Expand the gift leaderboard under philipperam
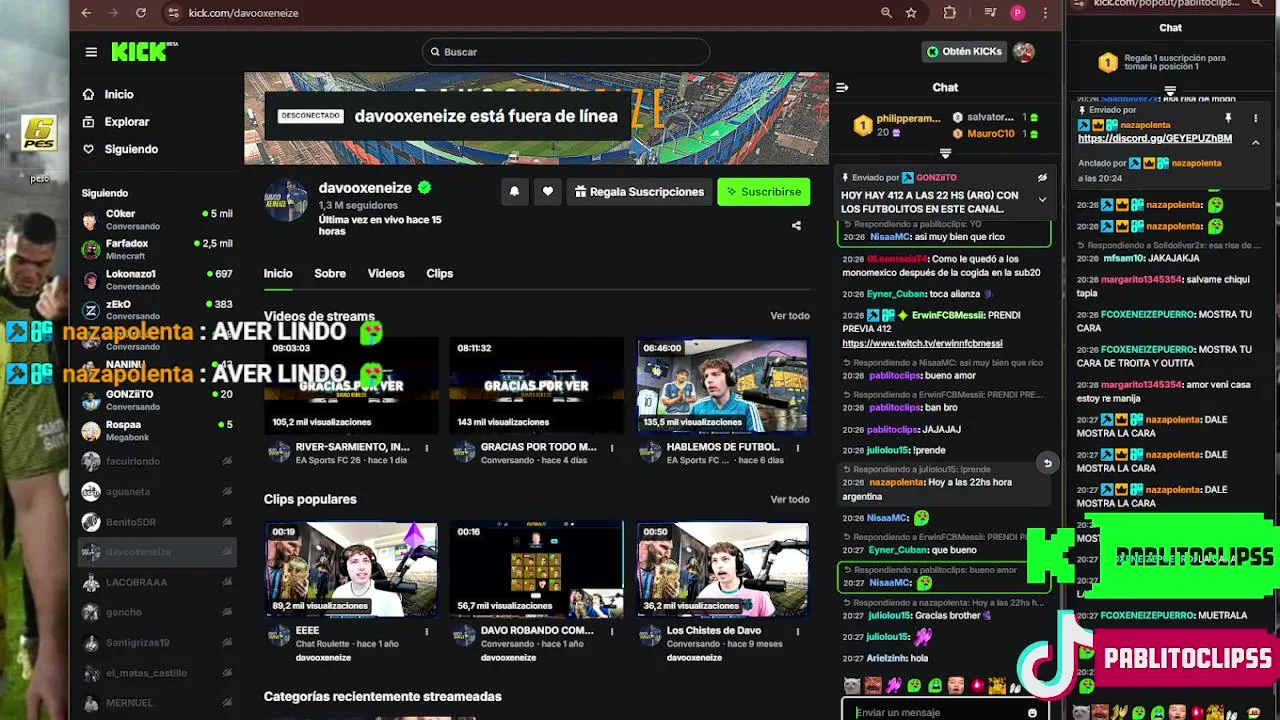Viewport: 1280px width, 720px height. click(945, 153)
